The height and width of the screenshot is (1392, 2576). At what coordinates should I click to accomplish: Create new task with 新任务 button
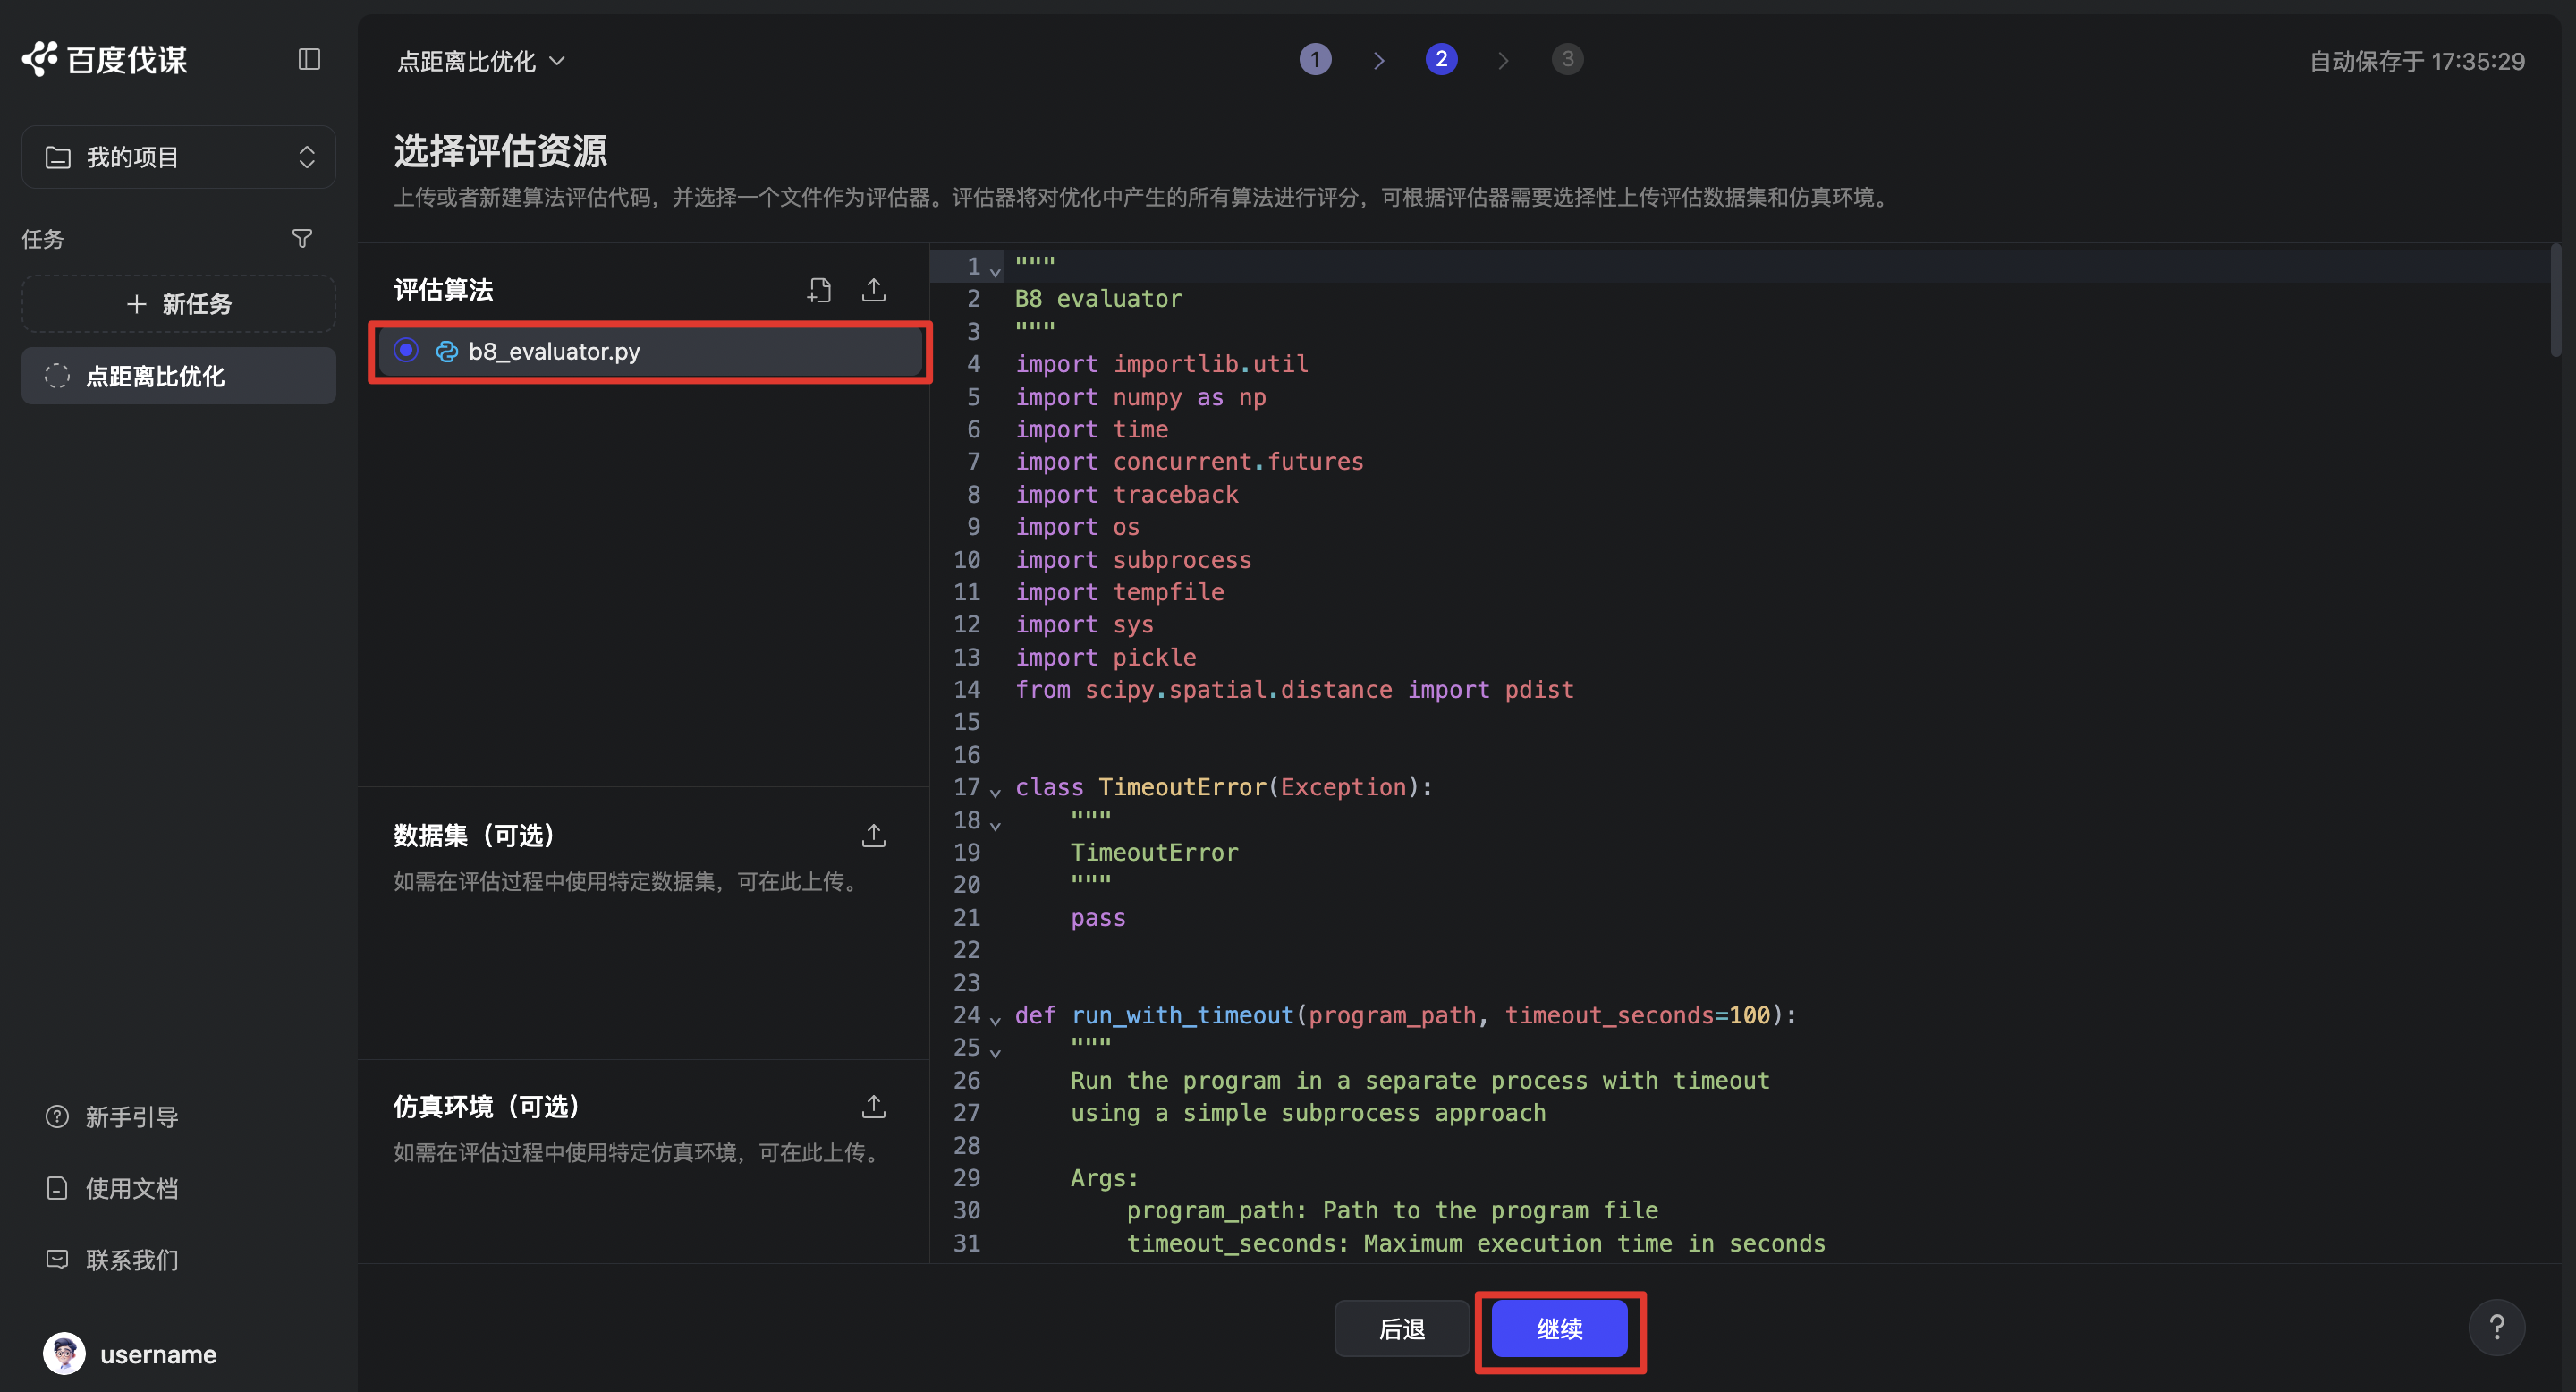[x=179, y=304]
